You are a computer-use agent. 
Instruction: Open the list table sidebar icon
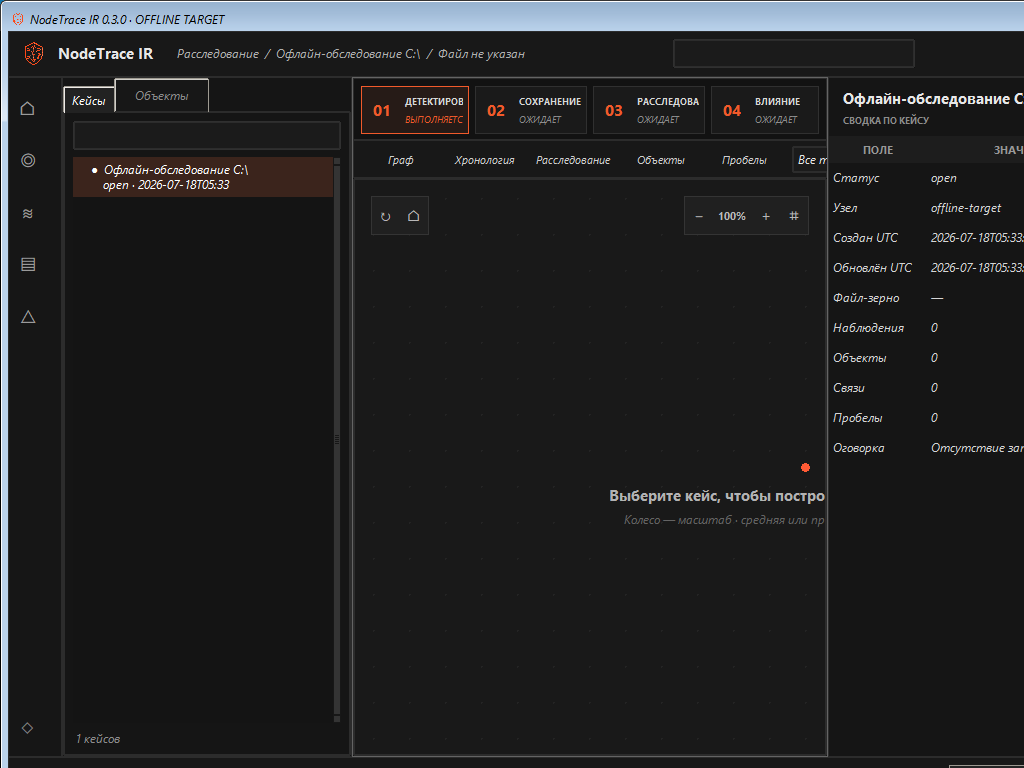(27, 264)
